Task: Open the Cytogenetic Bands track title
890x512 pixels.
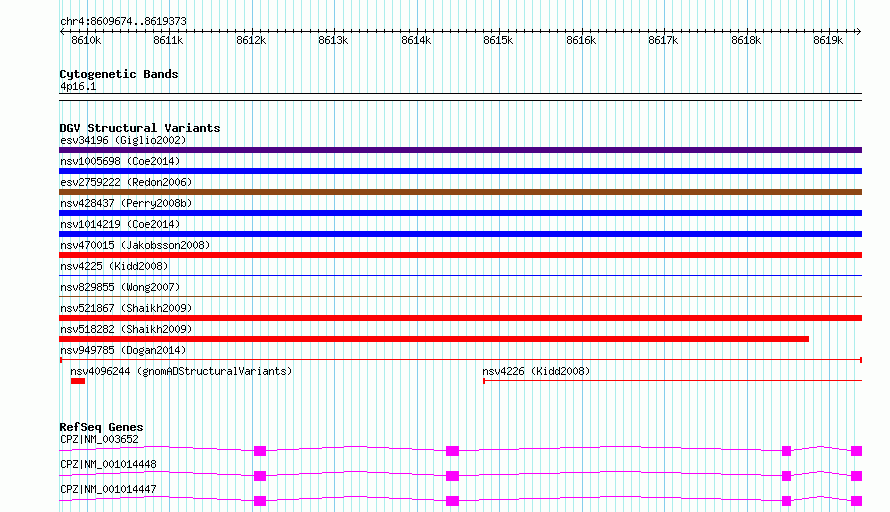Action: click(x=119, y=74)
